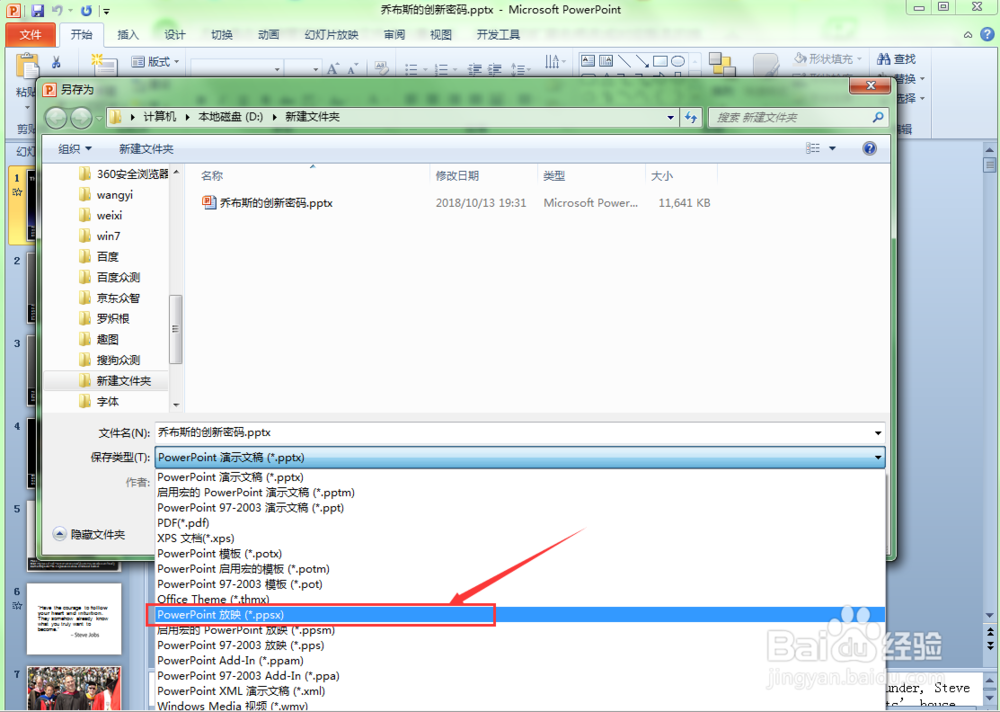Image resolution: width=1000 pixels, height=712 pixels.
Task: Click the text direction icon in ribbon
Action: pos(552,61)
